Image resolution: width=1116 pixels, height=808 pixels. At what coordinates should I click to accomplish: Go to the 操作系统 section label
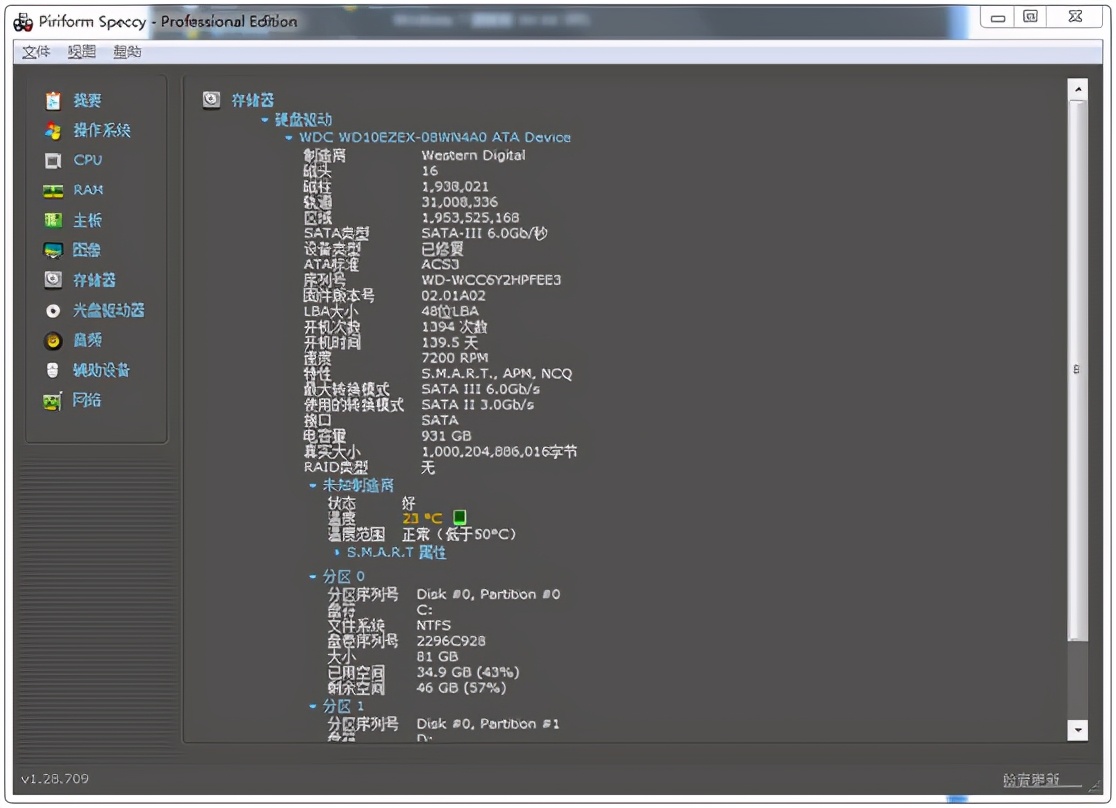(102, 131)
